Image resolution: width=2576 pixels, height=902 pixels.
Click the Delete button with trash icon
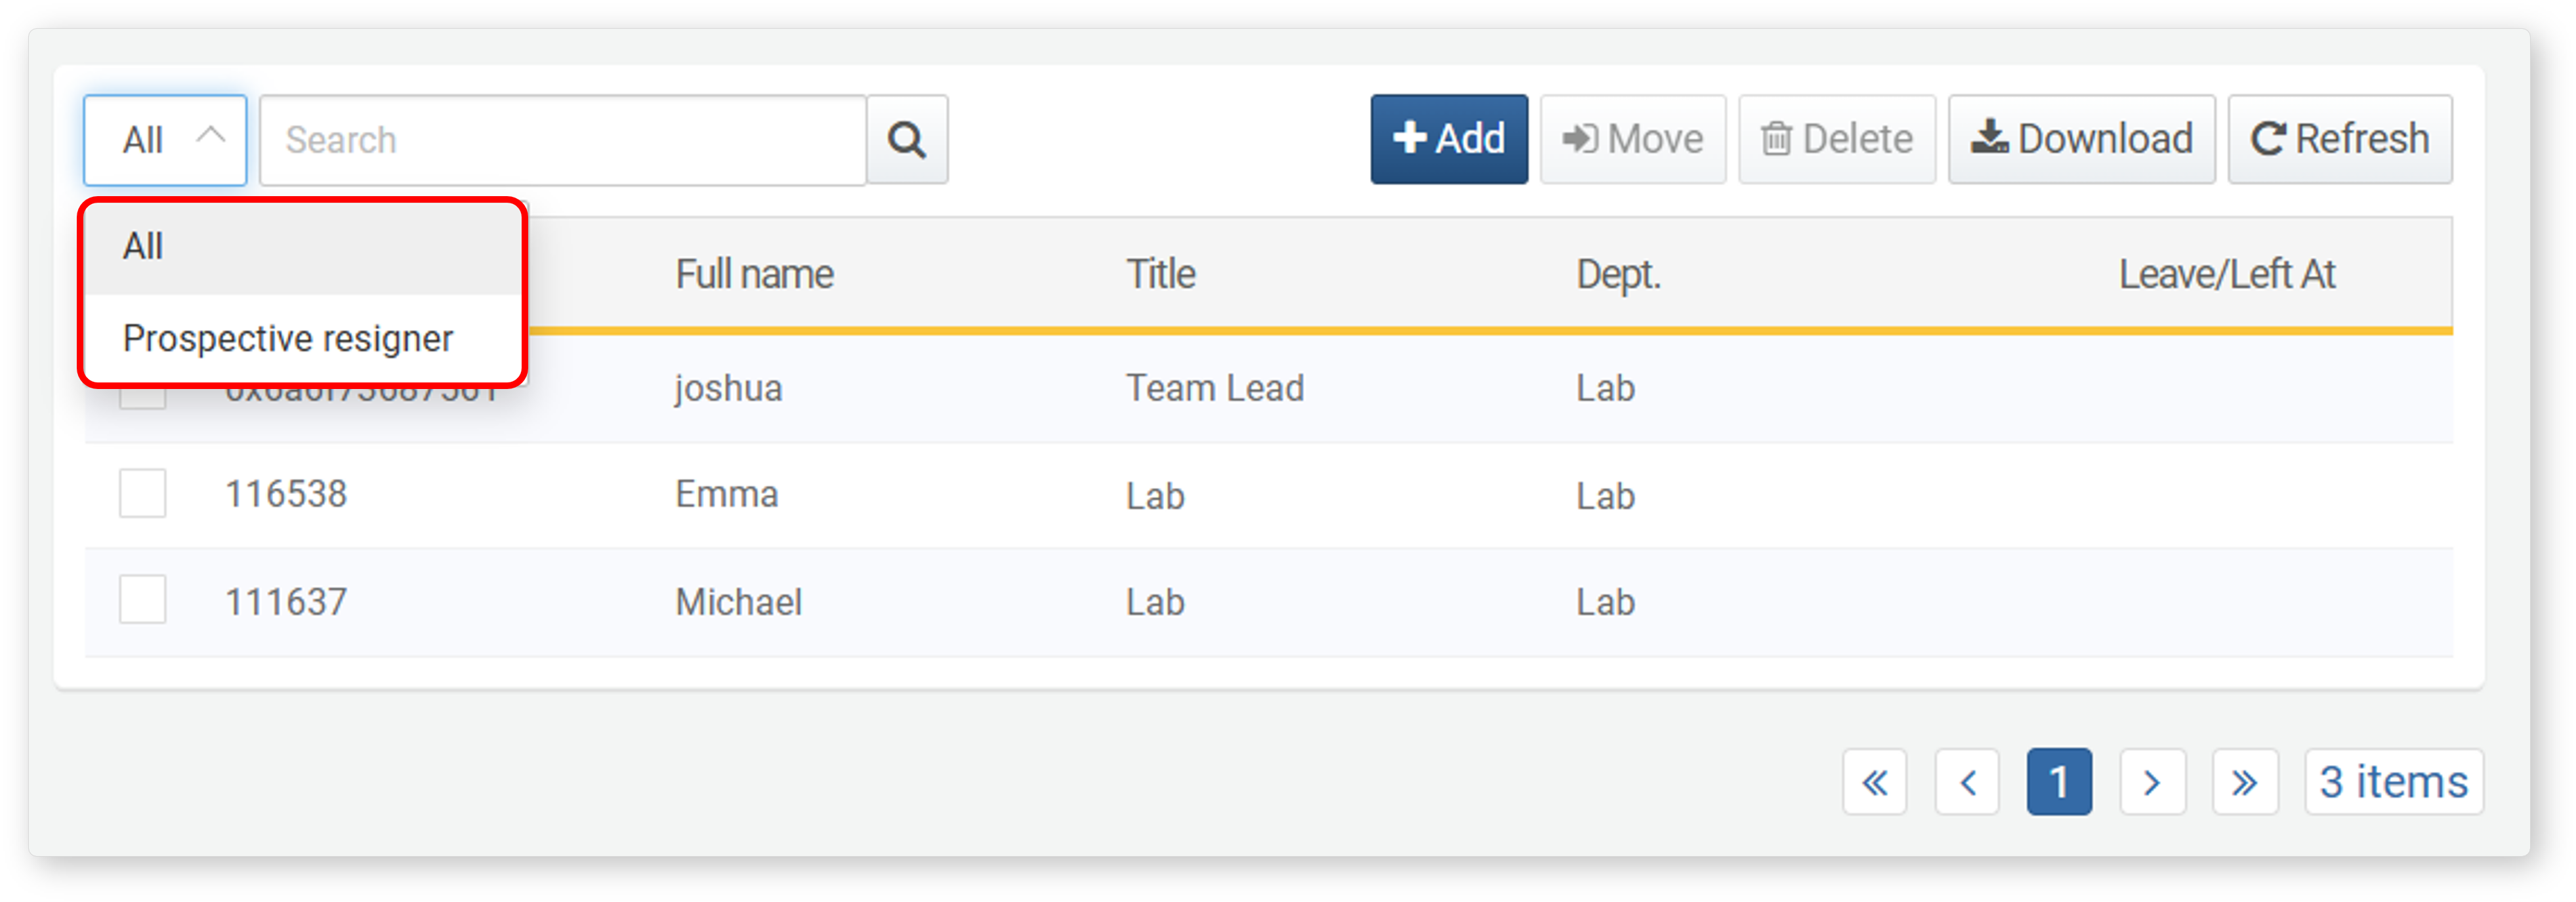click(1836, 139)
